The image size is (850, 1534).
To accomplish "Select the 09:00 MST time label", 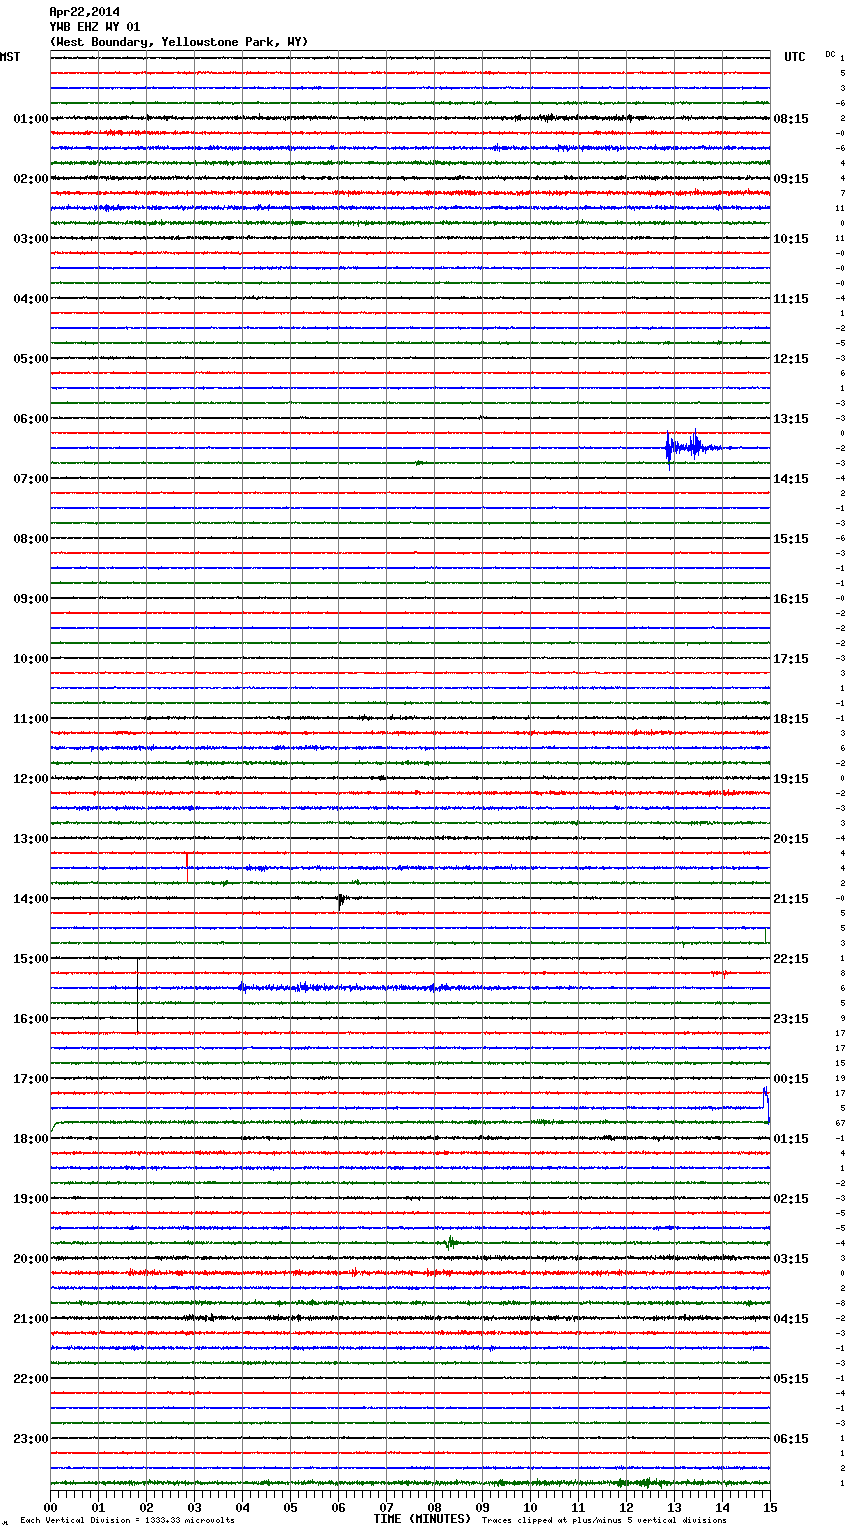I will pos(30,599).
